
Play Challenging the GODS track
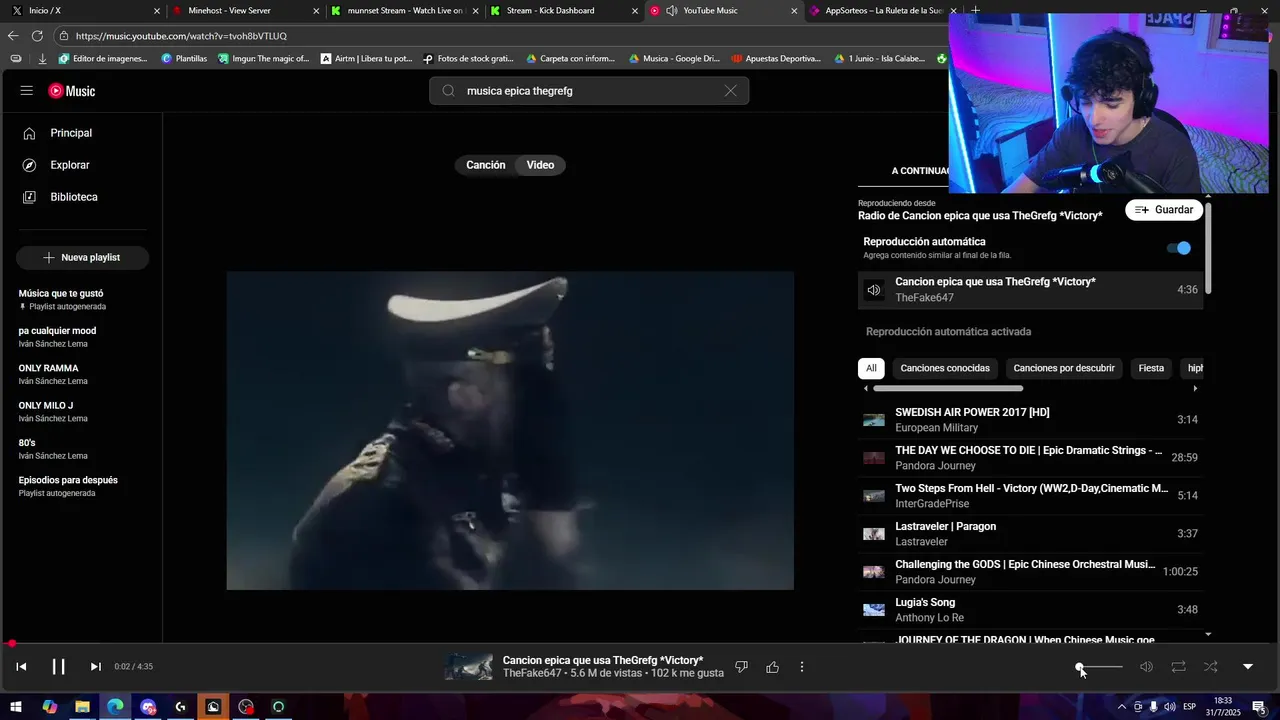[x=1030, y=572]
